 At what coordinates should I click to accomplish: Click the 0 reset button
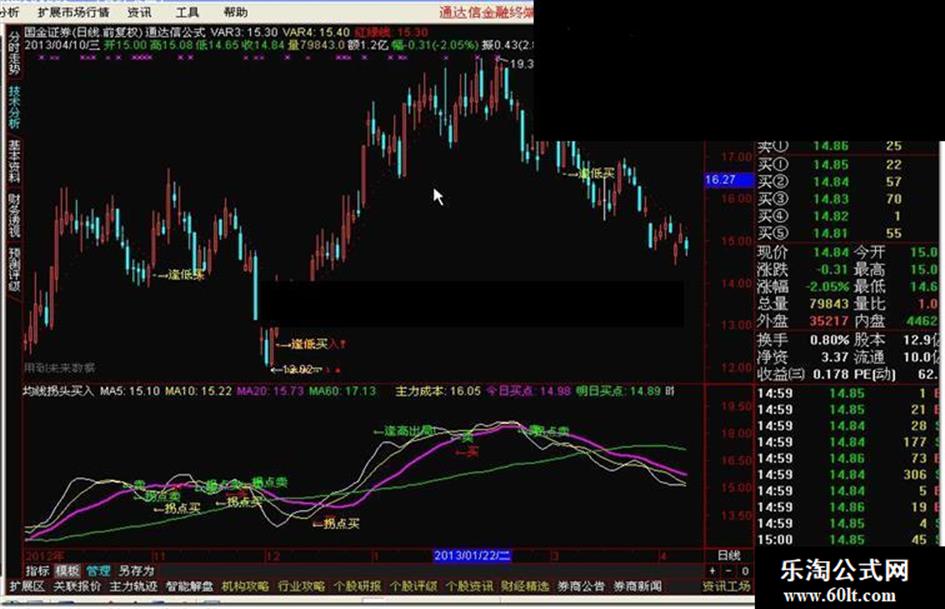click(745, 570)
